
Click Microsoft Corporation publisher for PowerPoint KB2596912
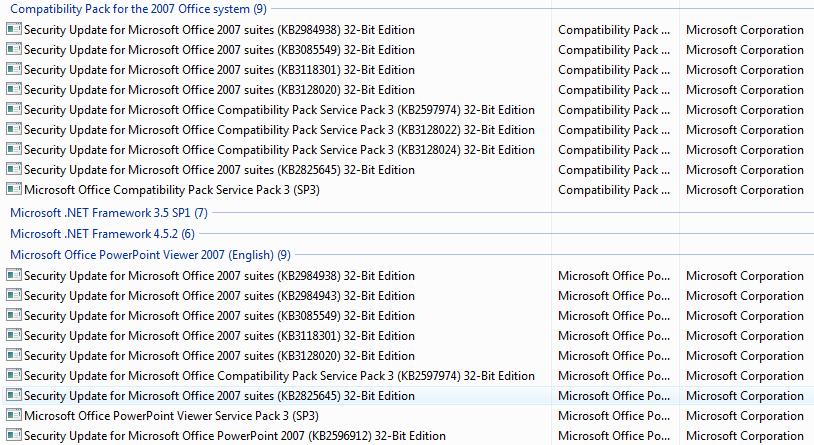744,436
